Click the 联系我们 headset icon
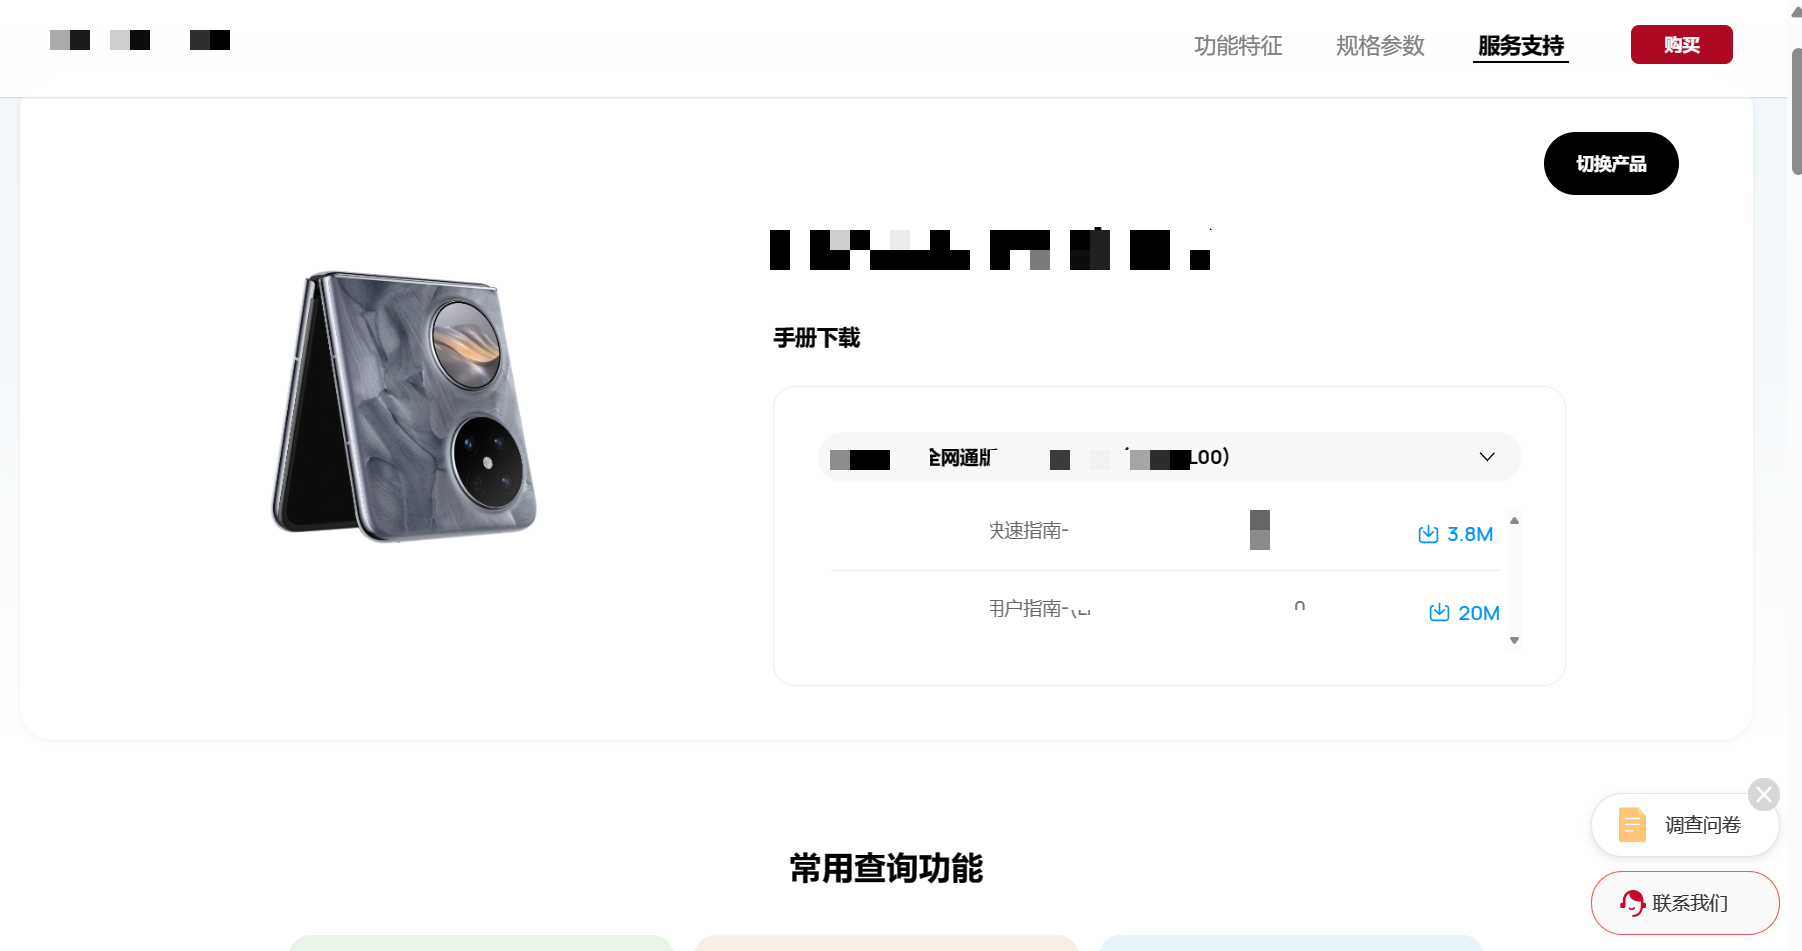 [1632, 903]
